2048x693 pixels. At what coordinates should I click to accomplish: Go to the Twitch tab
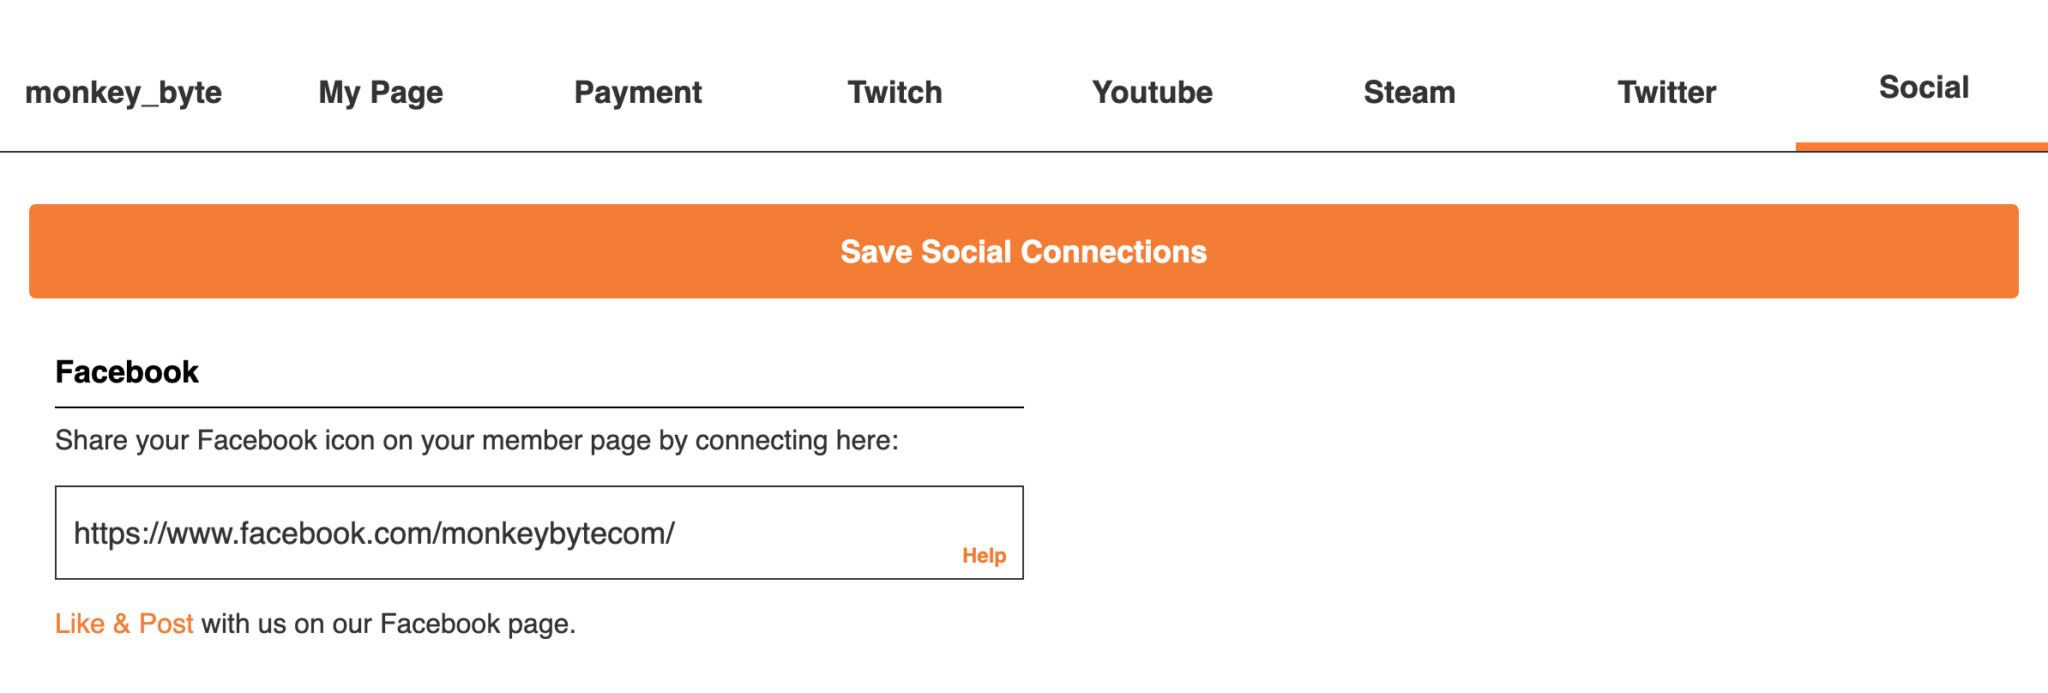pyautogui.click(x=895, y=92)
